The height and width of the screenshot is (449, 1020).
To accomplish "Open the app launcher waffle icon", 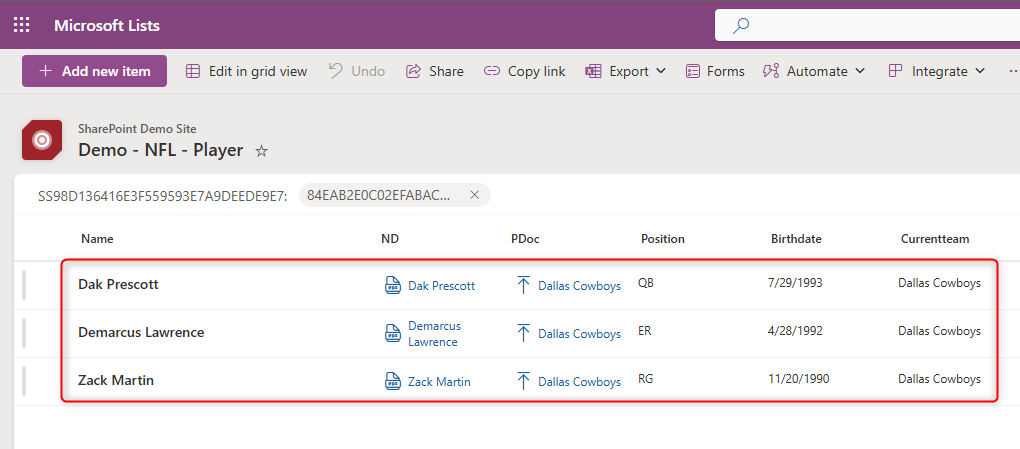I will 21,25.
